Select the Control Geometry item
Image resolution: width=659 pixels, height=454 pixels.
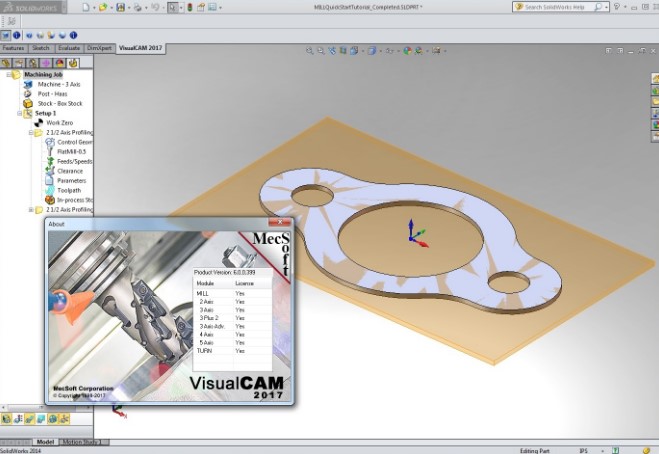coord(75,142)
